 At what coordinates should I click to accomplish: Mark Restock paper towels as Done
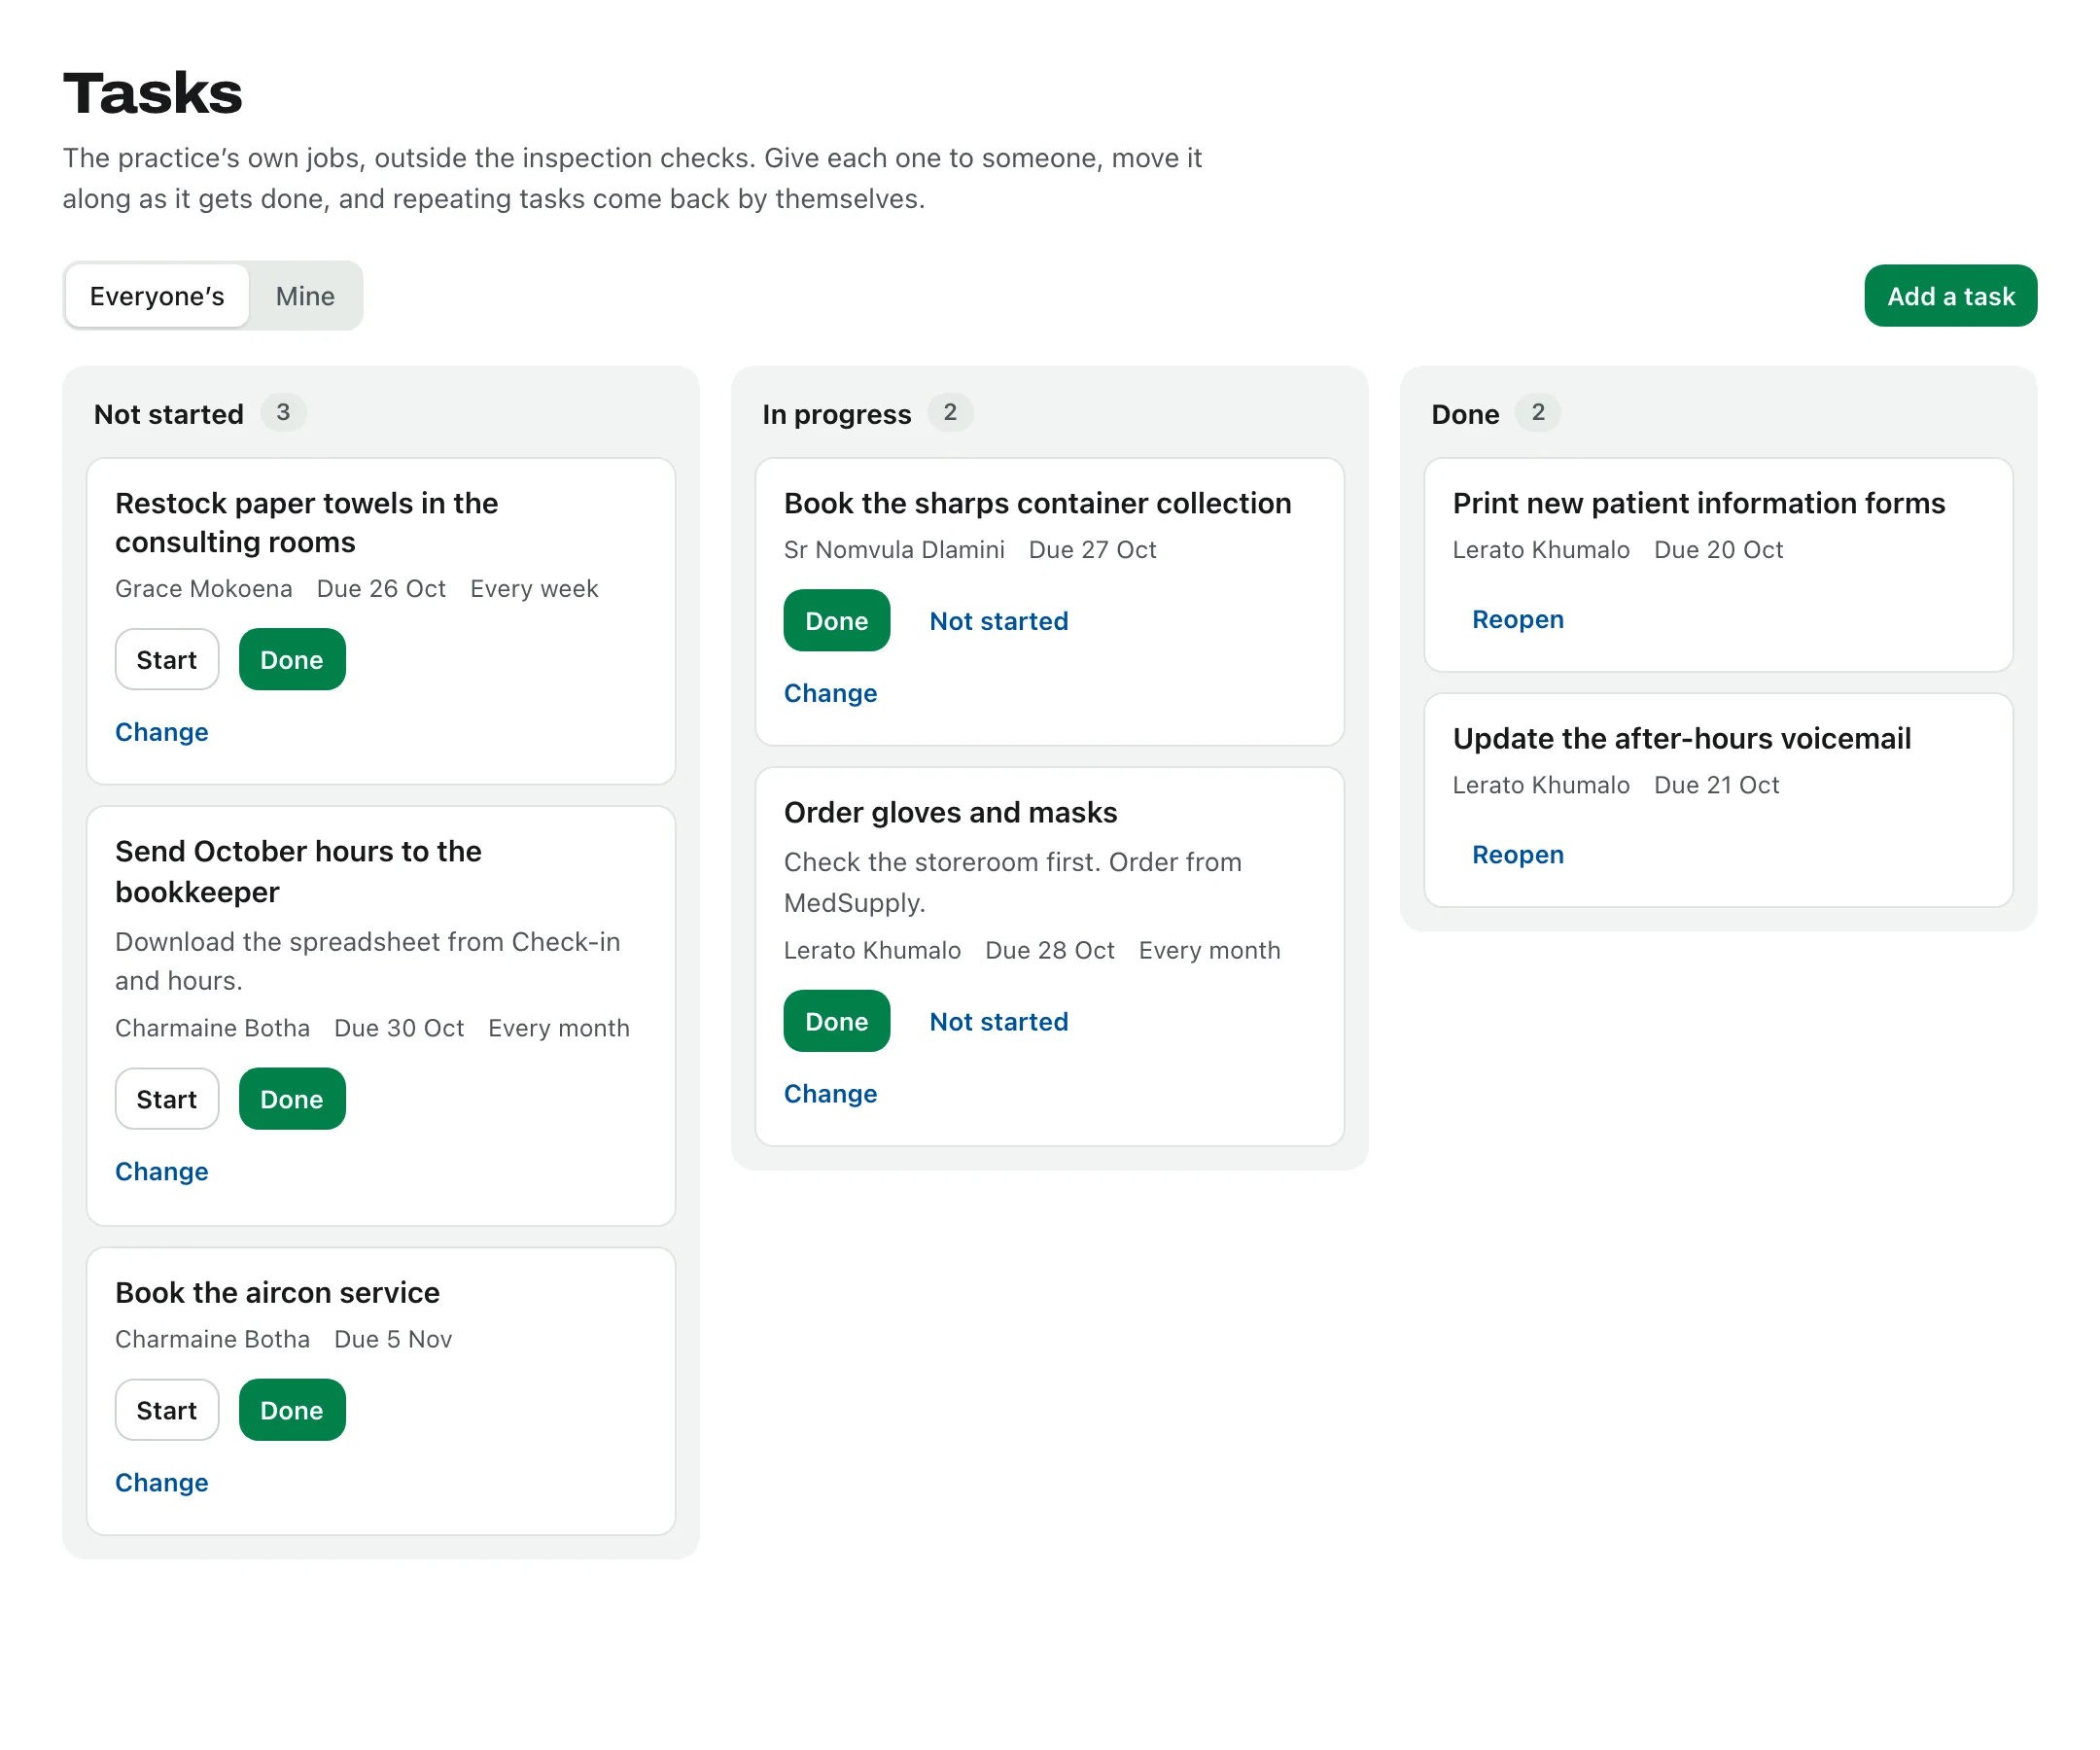292,660
